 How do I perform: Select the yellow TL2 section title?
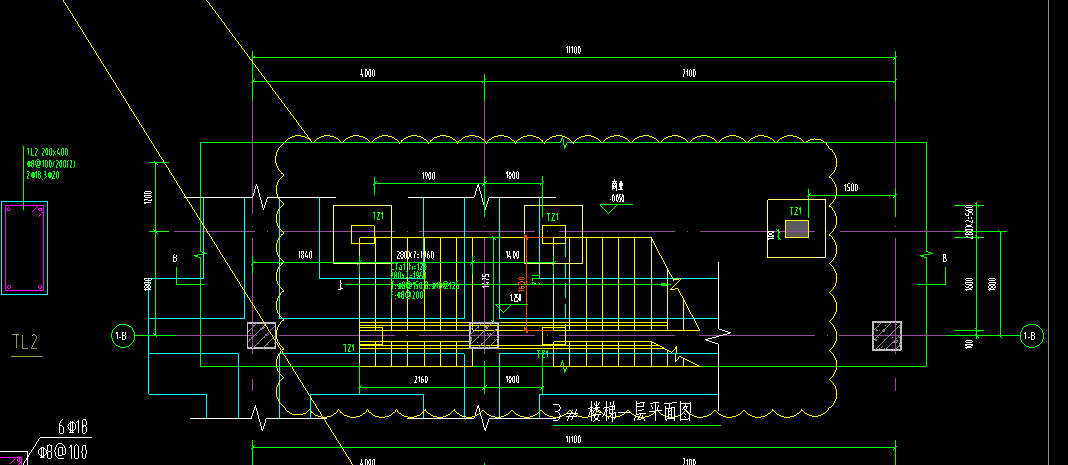(25, 342)
